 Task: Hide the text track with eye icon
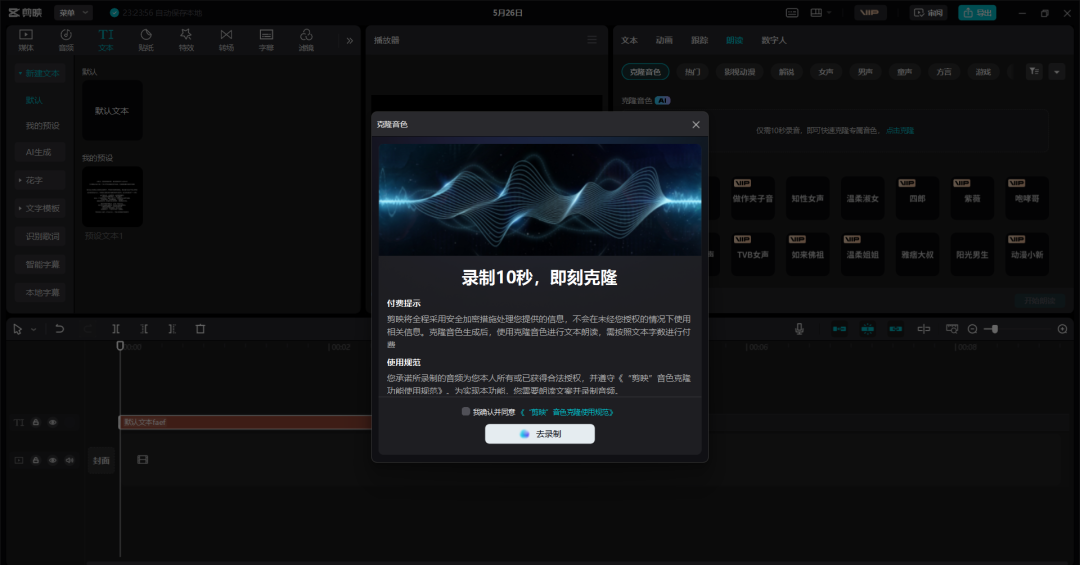coord(52,422)
